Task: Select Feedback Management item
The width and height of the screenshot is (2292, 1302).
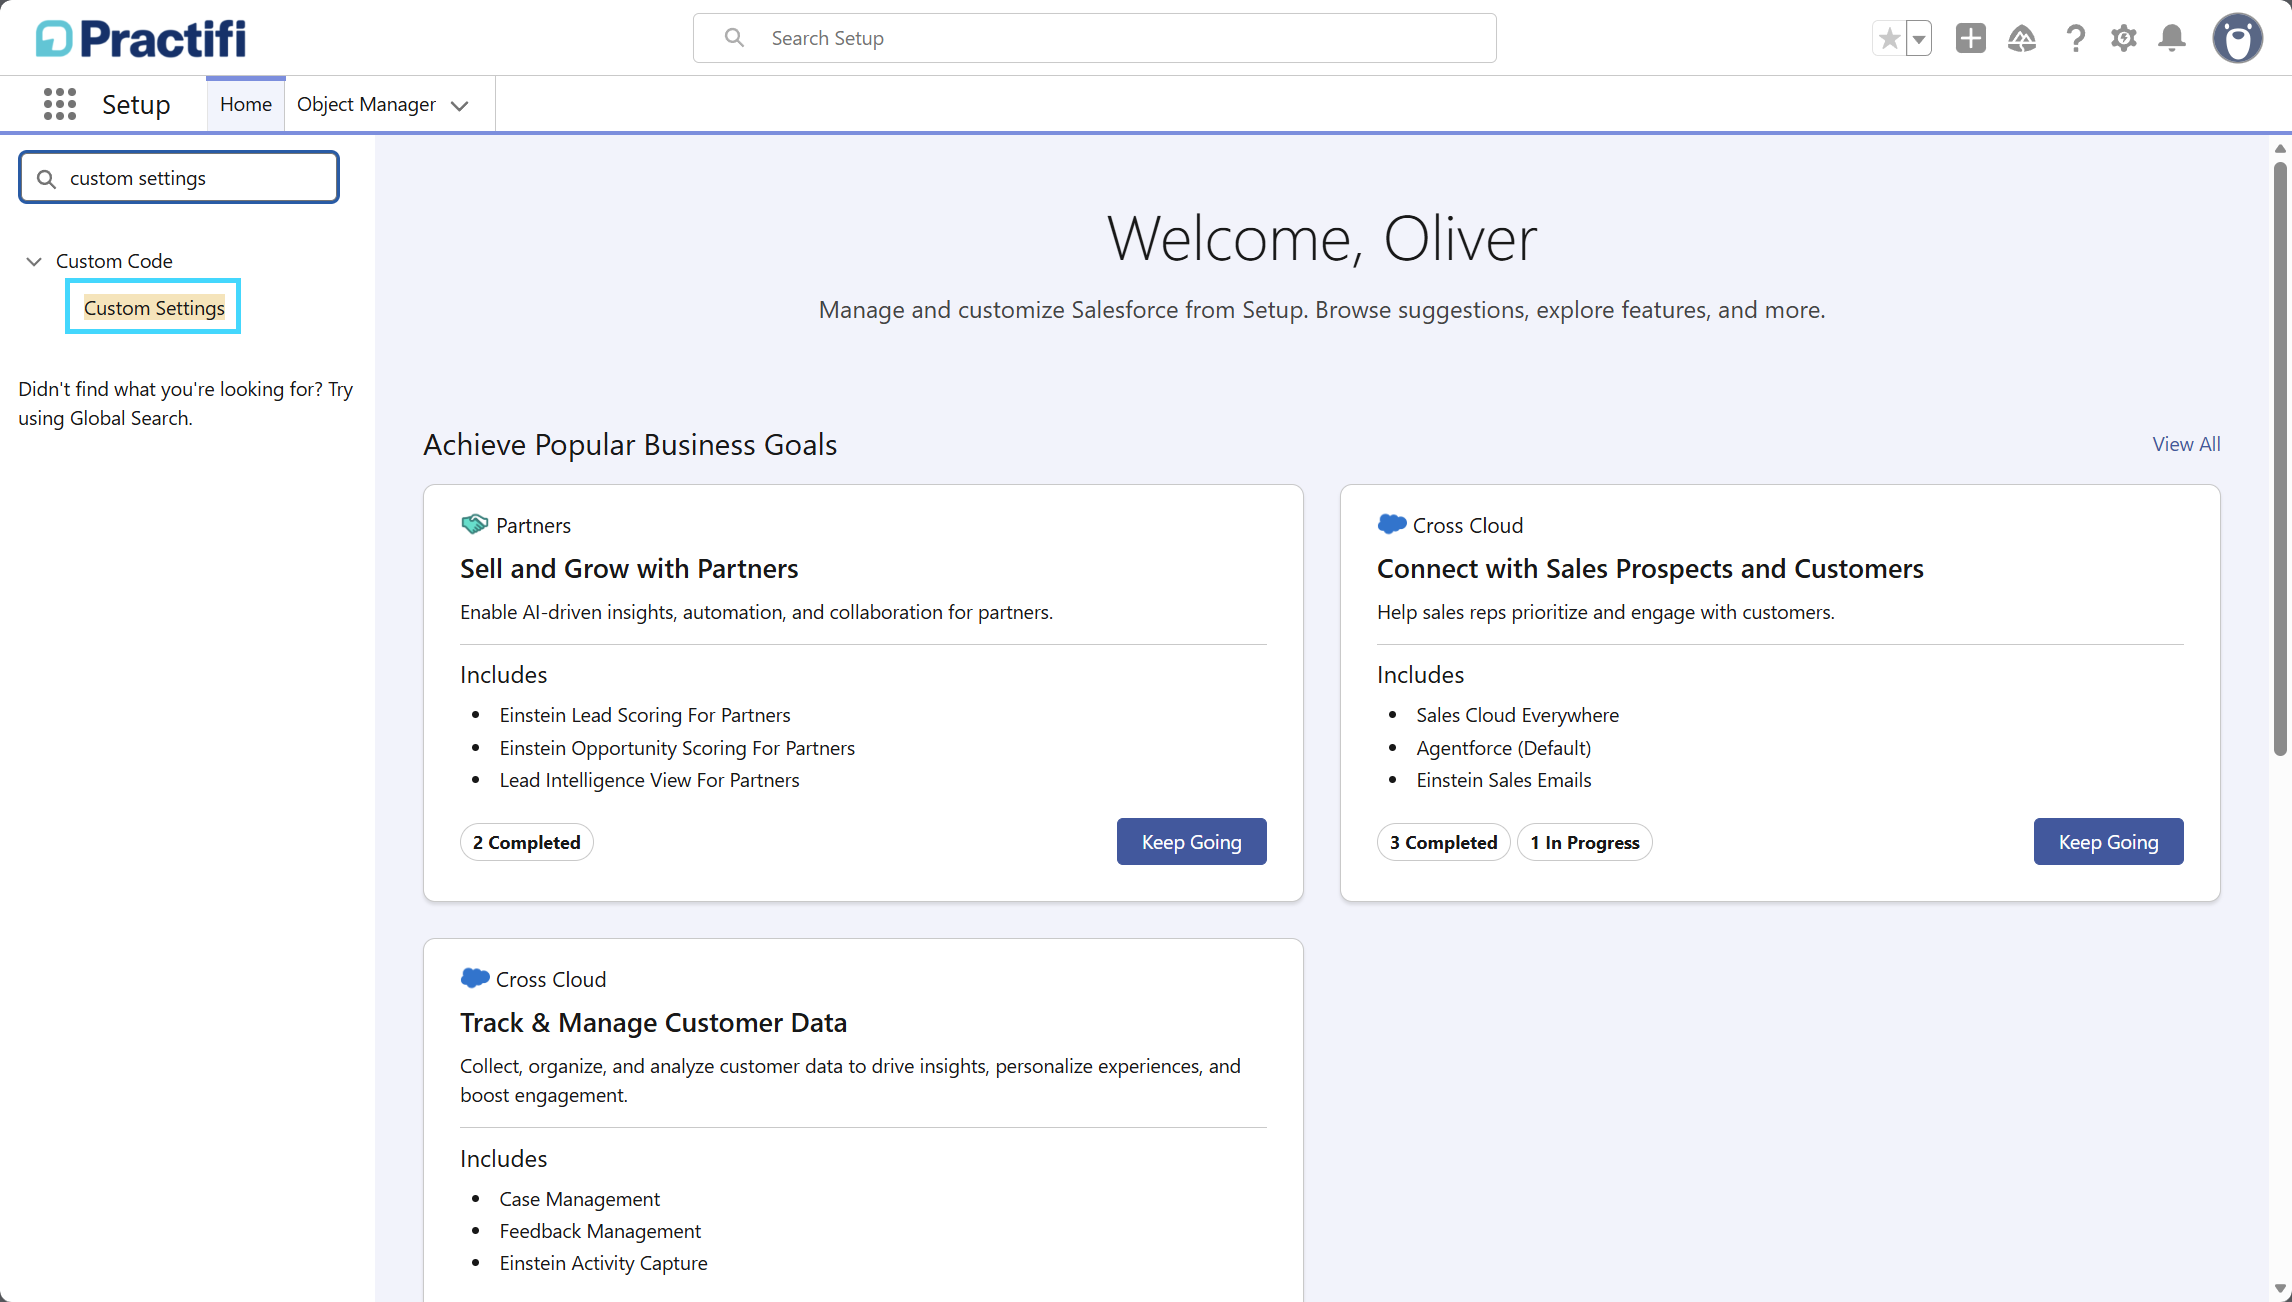Action: click(600, 1231)
